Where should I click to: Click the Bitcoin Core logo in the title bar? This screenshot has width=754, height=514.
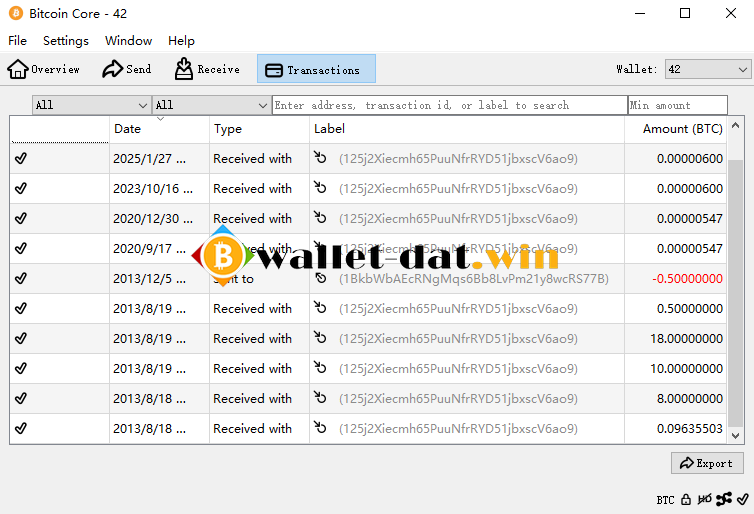(16, 13)
